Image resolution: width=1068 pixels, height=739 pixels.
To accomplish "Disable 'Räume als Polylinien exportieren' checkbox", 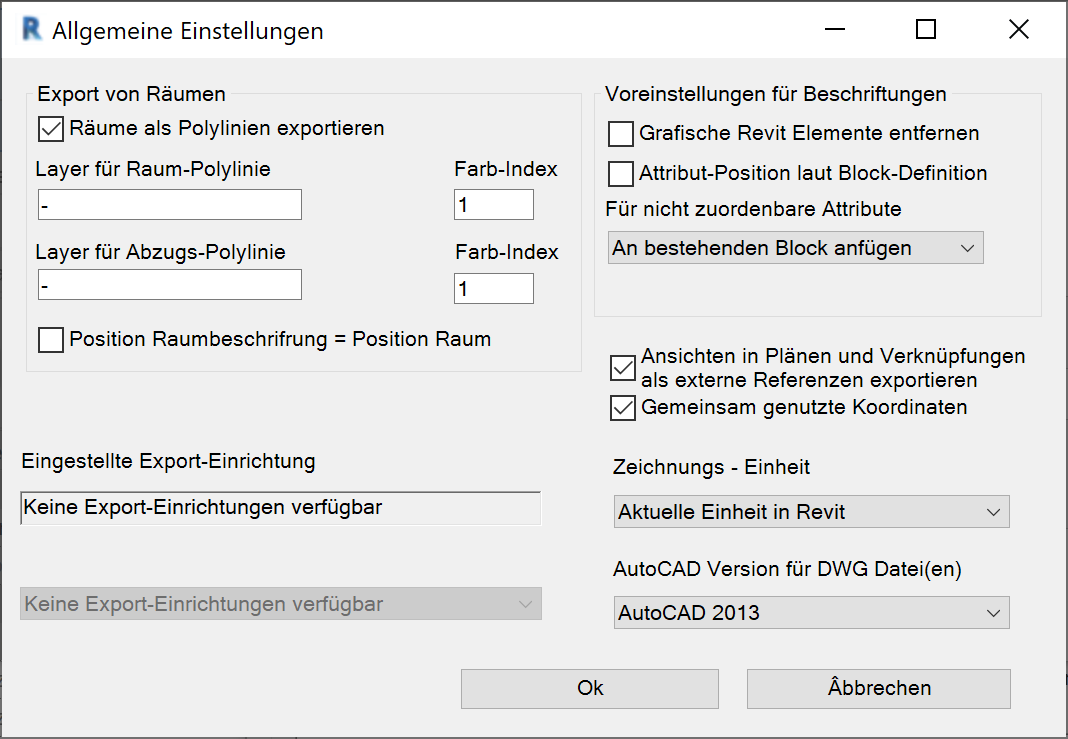I will pos(51,129).
